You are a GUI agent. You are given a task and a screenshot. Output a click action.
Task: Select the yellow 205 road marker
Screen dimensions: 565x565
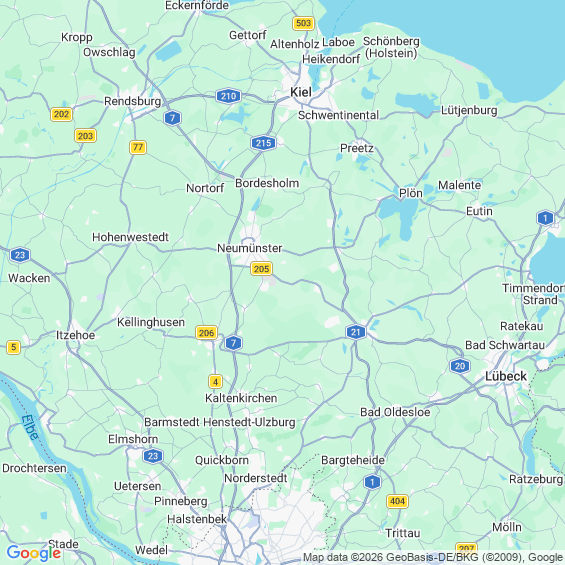[261, 269]
